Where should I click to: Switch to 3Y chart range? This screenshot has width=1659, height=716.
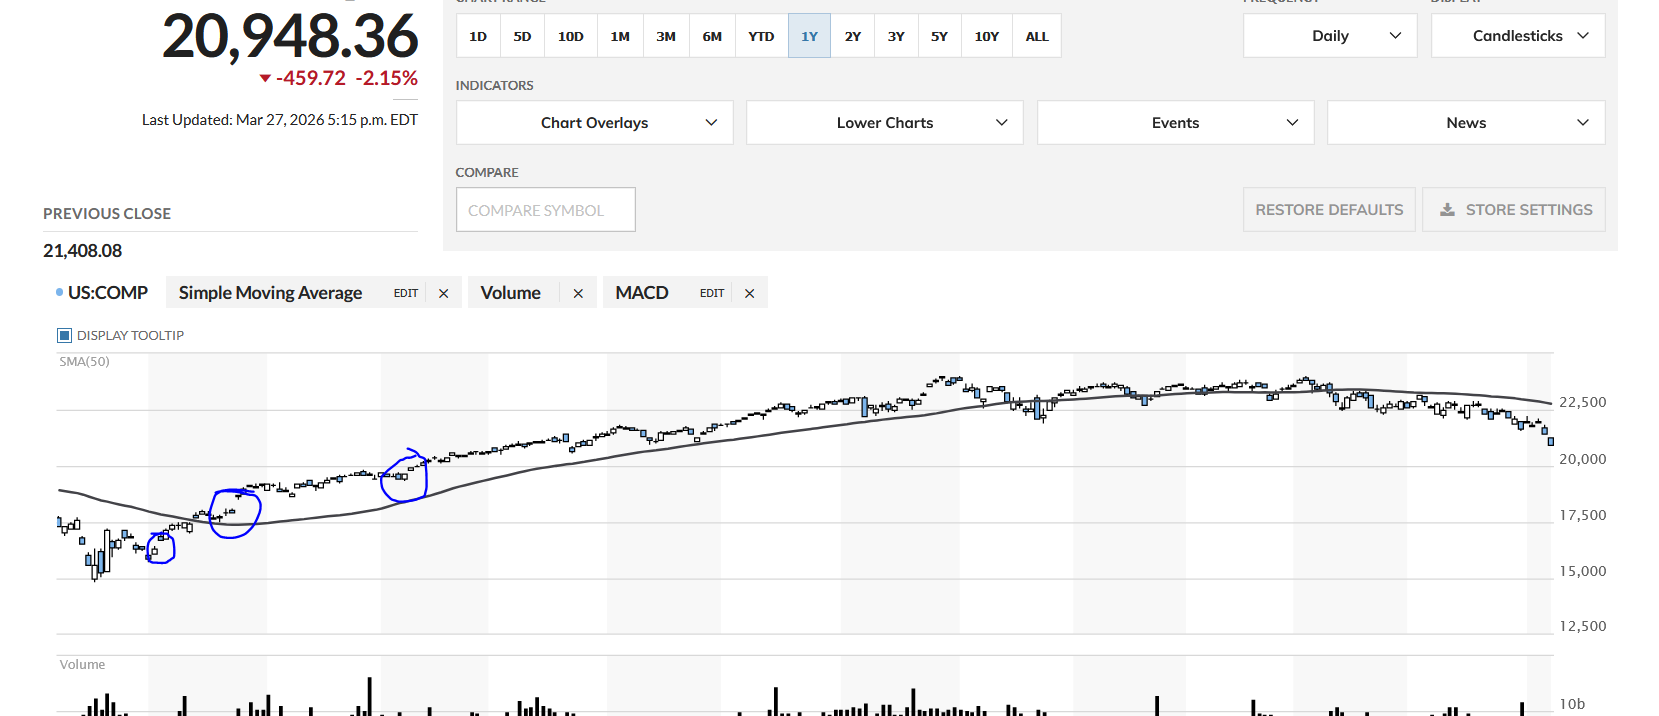click(896, 36)
